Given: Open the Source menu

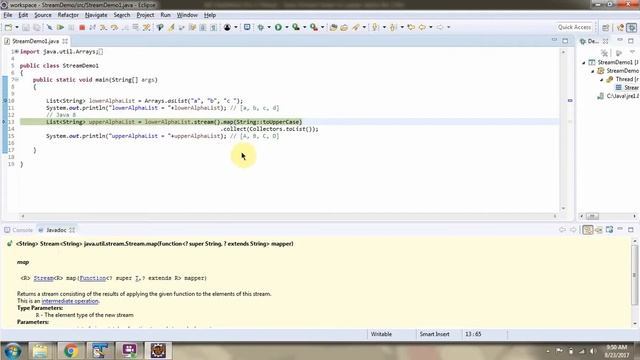Looking at the screenshot, I should pos(43,15).
